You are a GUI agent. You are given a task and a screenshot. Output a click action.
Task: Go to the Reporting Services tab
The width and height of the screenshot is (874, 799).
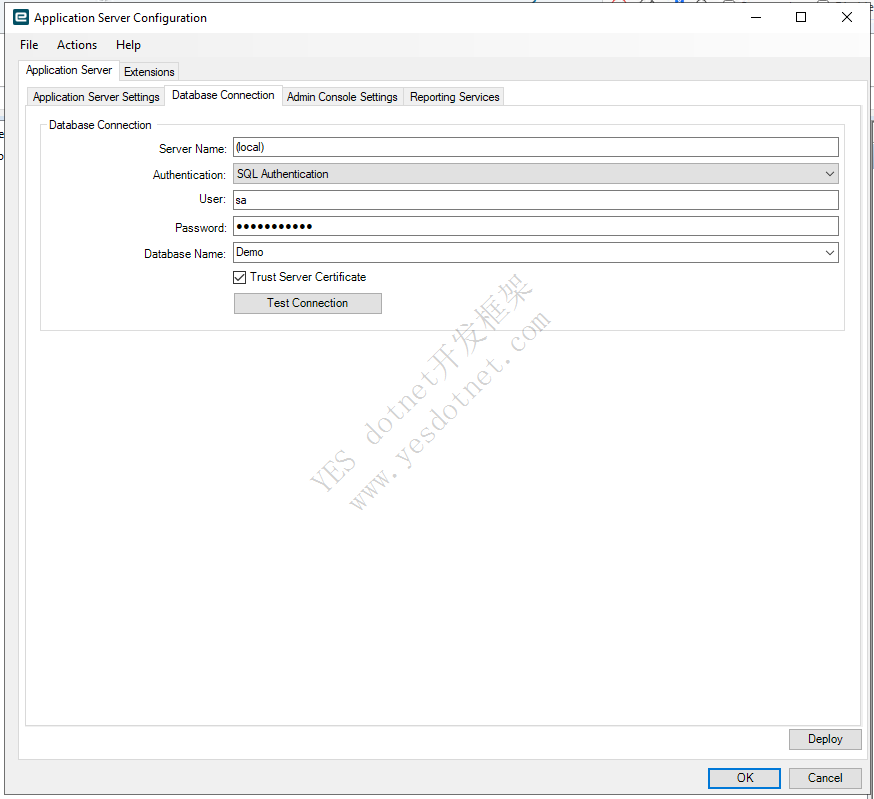[454, 97]
